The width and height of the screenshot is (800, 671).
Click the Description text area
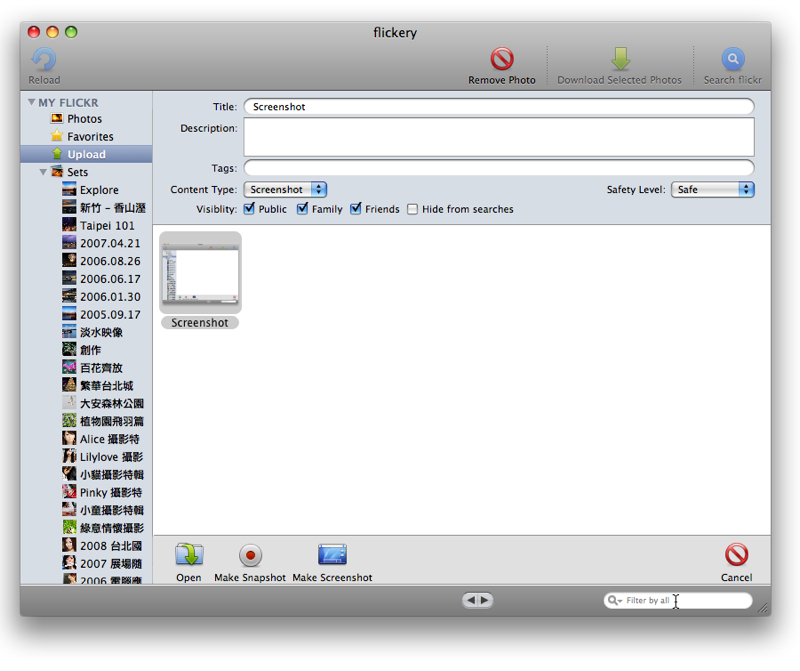tap(499, 137)
